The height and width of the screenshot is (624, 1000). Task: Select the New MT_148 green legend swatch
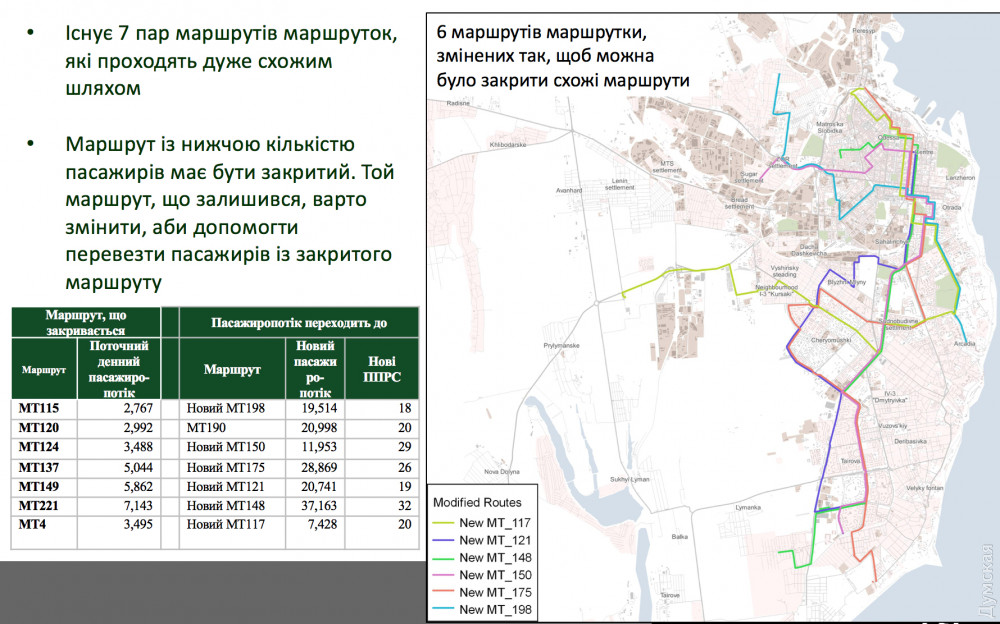(444, 557)
